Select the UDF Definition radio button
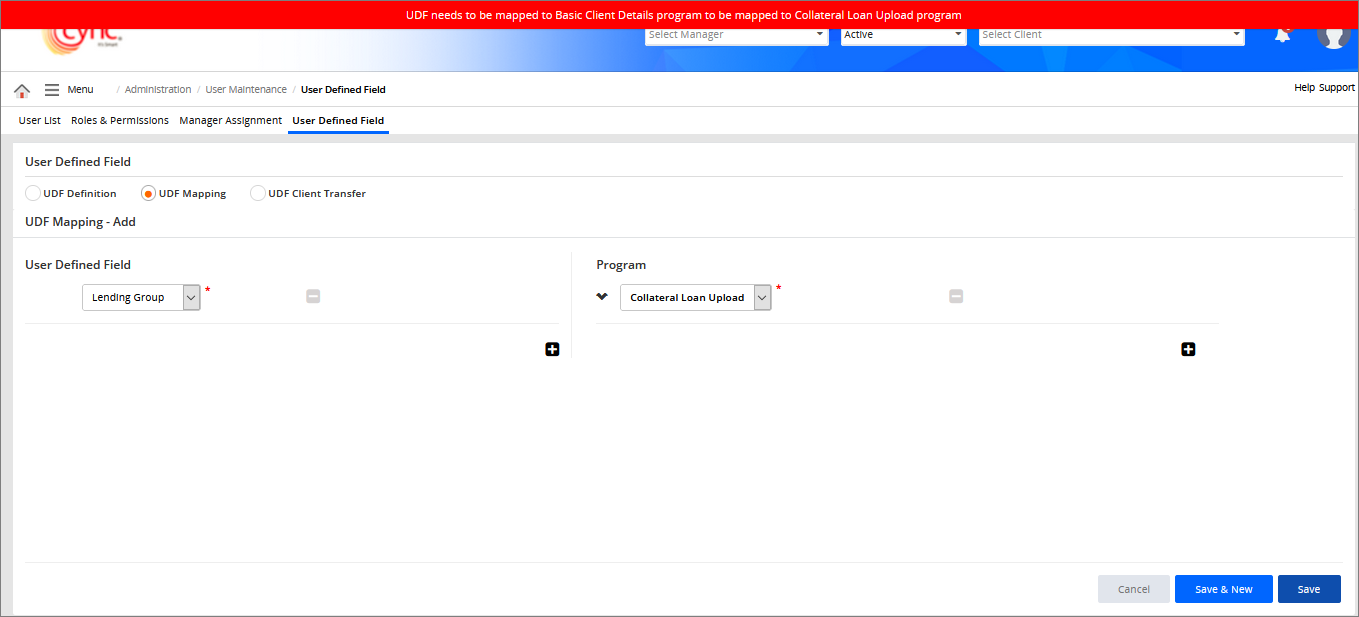 (33, 193)
